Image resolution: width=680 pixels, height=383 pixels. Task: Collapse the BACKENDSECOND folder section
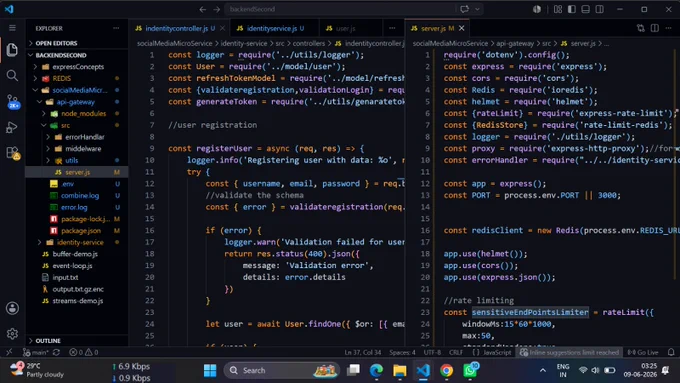click(x=61, y=55)
